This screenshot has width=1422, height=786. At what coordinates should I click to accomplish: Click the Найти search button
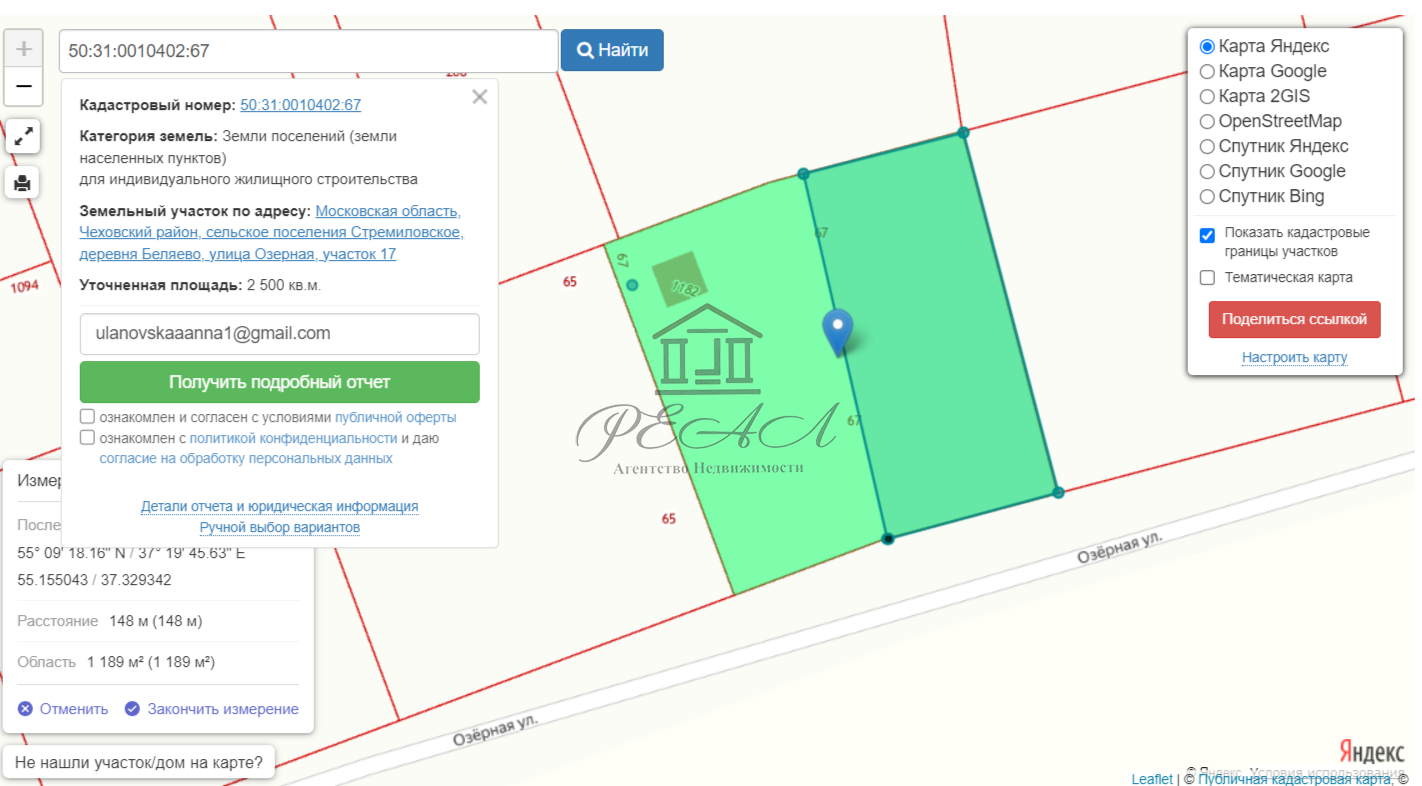pos(612,50)
